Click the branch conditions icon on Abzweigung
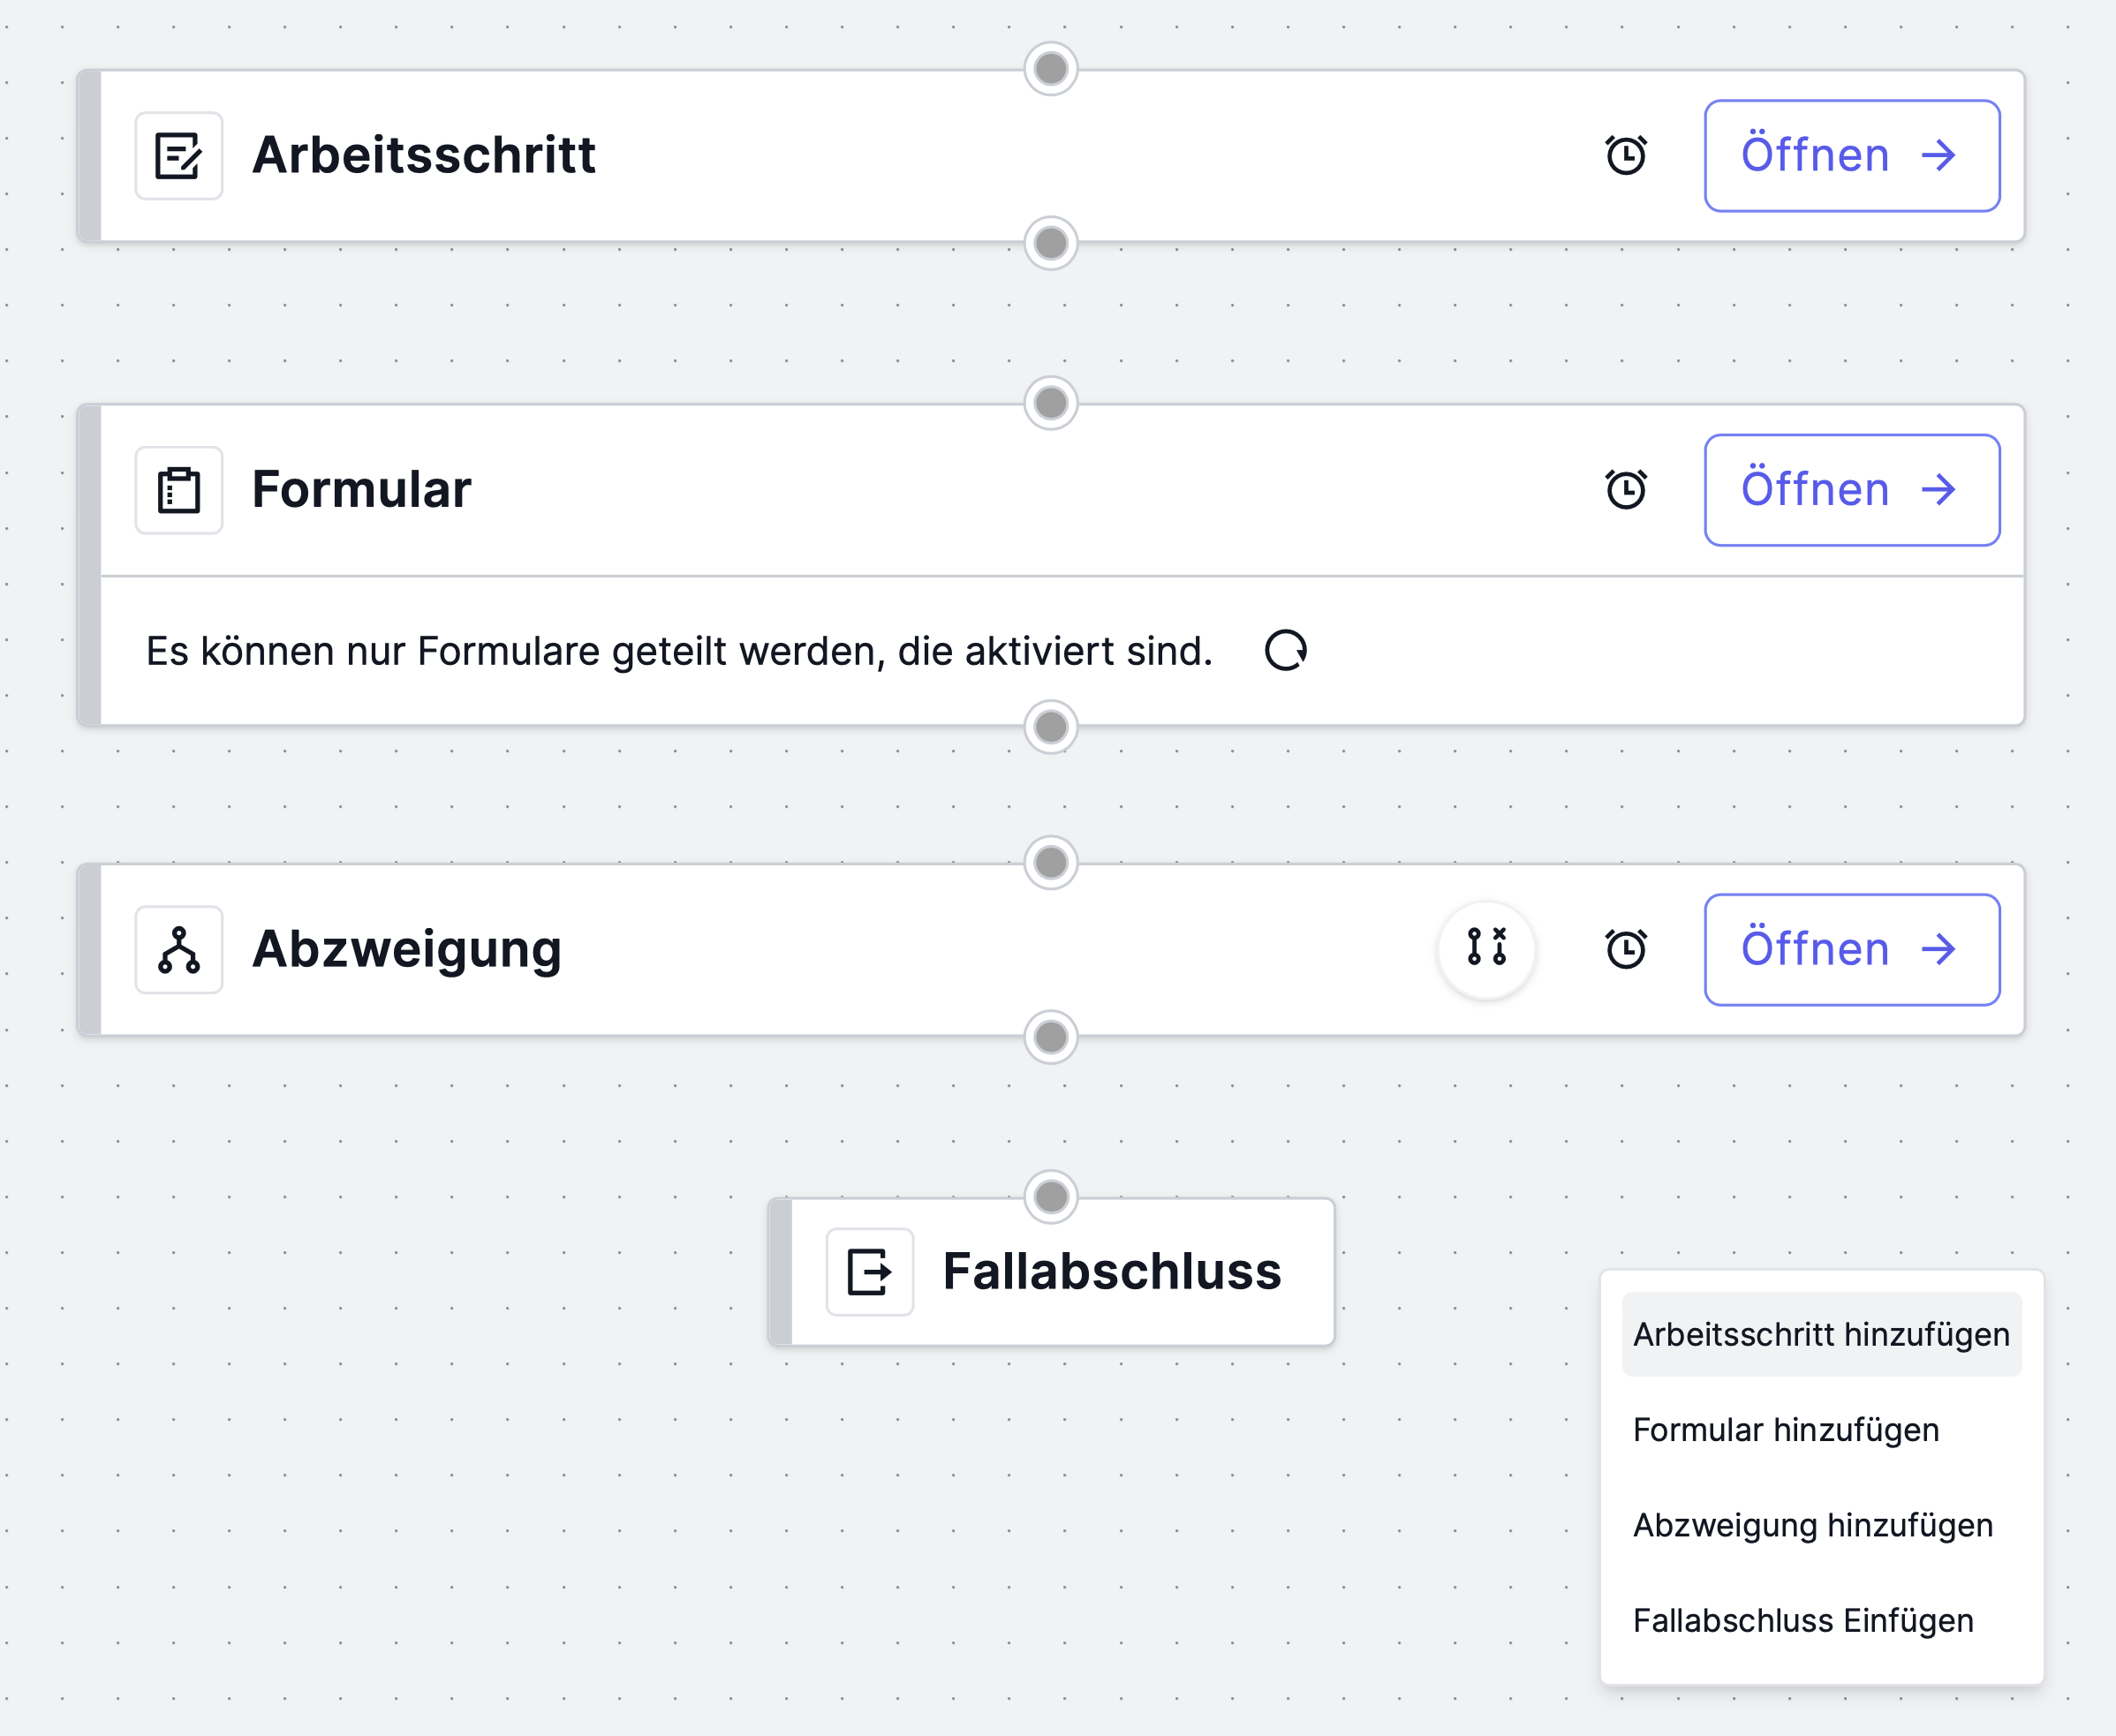Viewport: 2116px width, 1736px height. (1487, 948)
